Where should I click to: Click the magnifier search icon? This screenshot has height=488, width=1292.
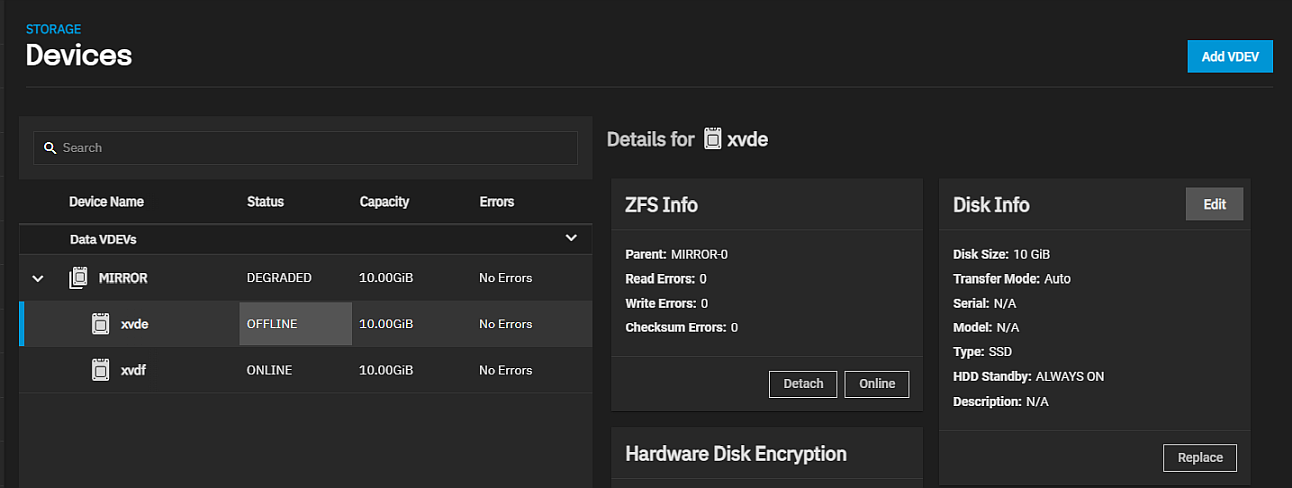[x=49, y=148]
